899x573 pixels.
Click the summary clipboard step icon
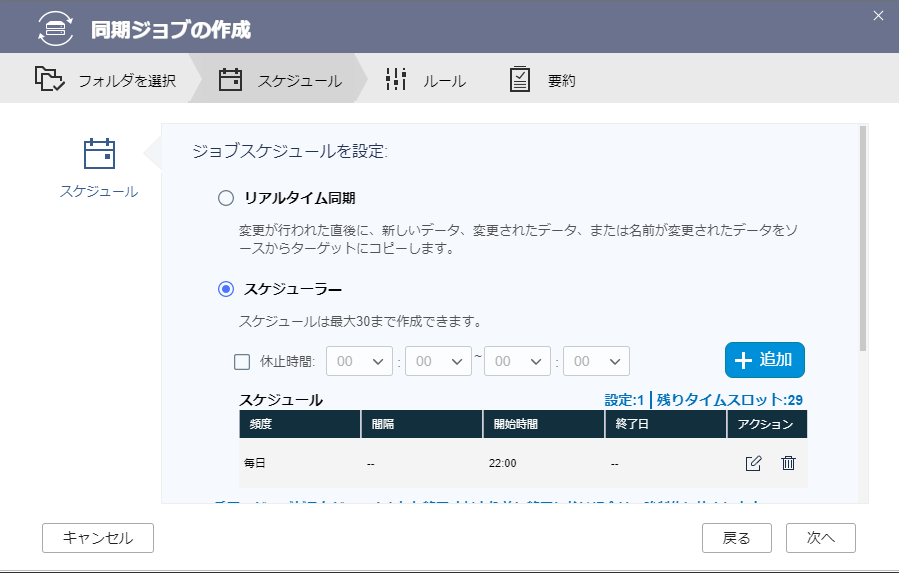pos(520,80)
